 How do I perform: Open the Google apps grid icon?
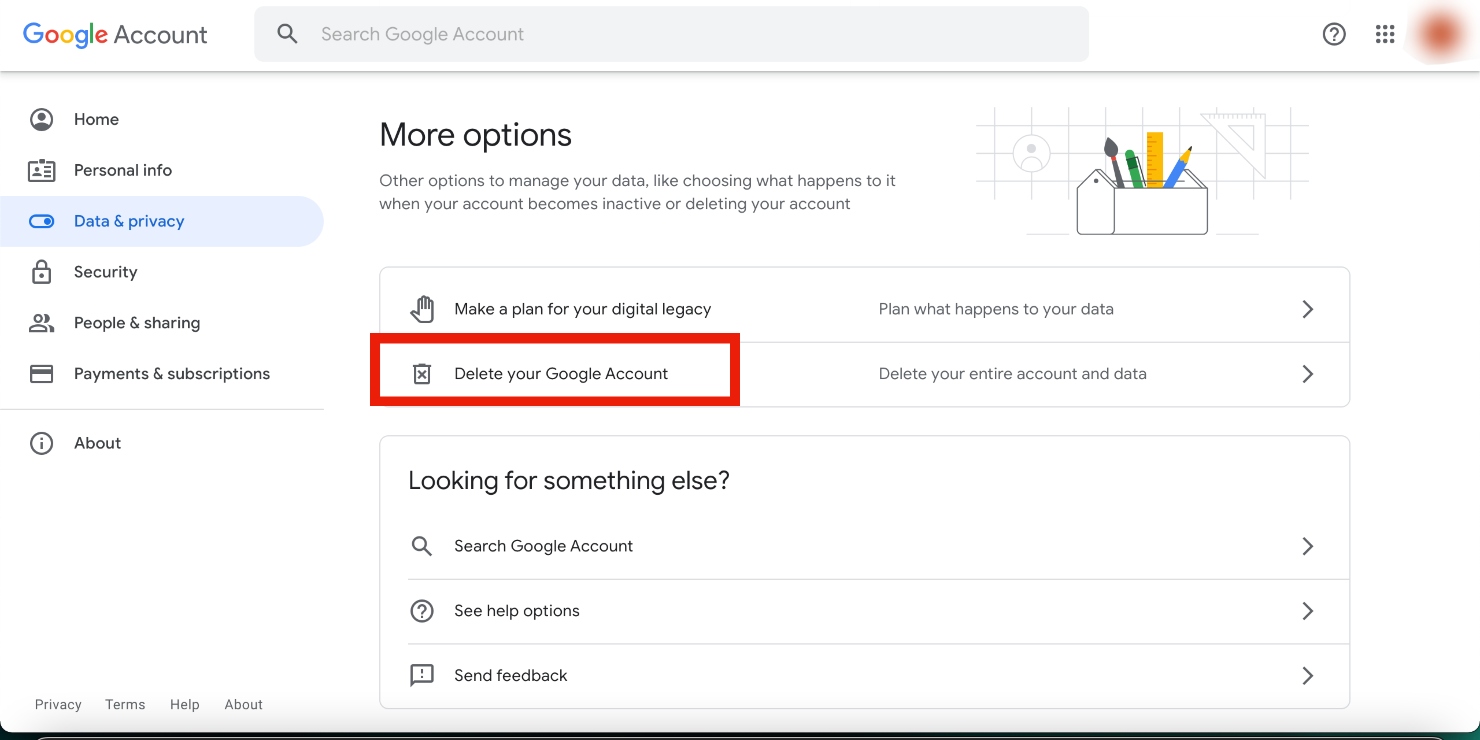point(1385,34)
